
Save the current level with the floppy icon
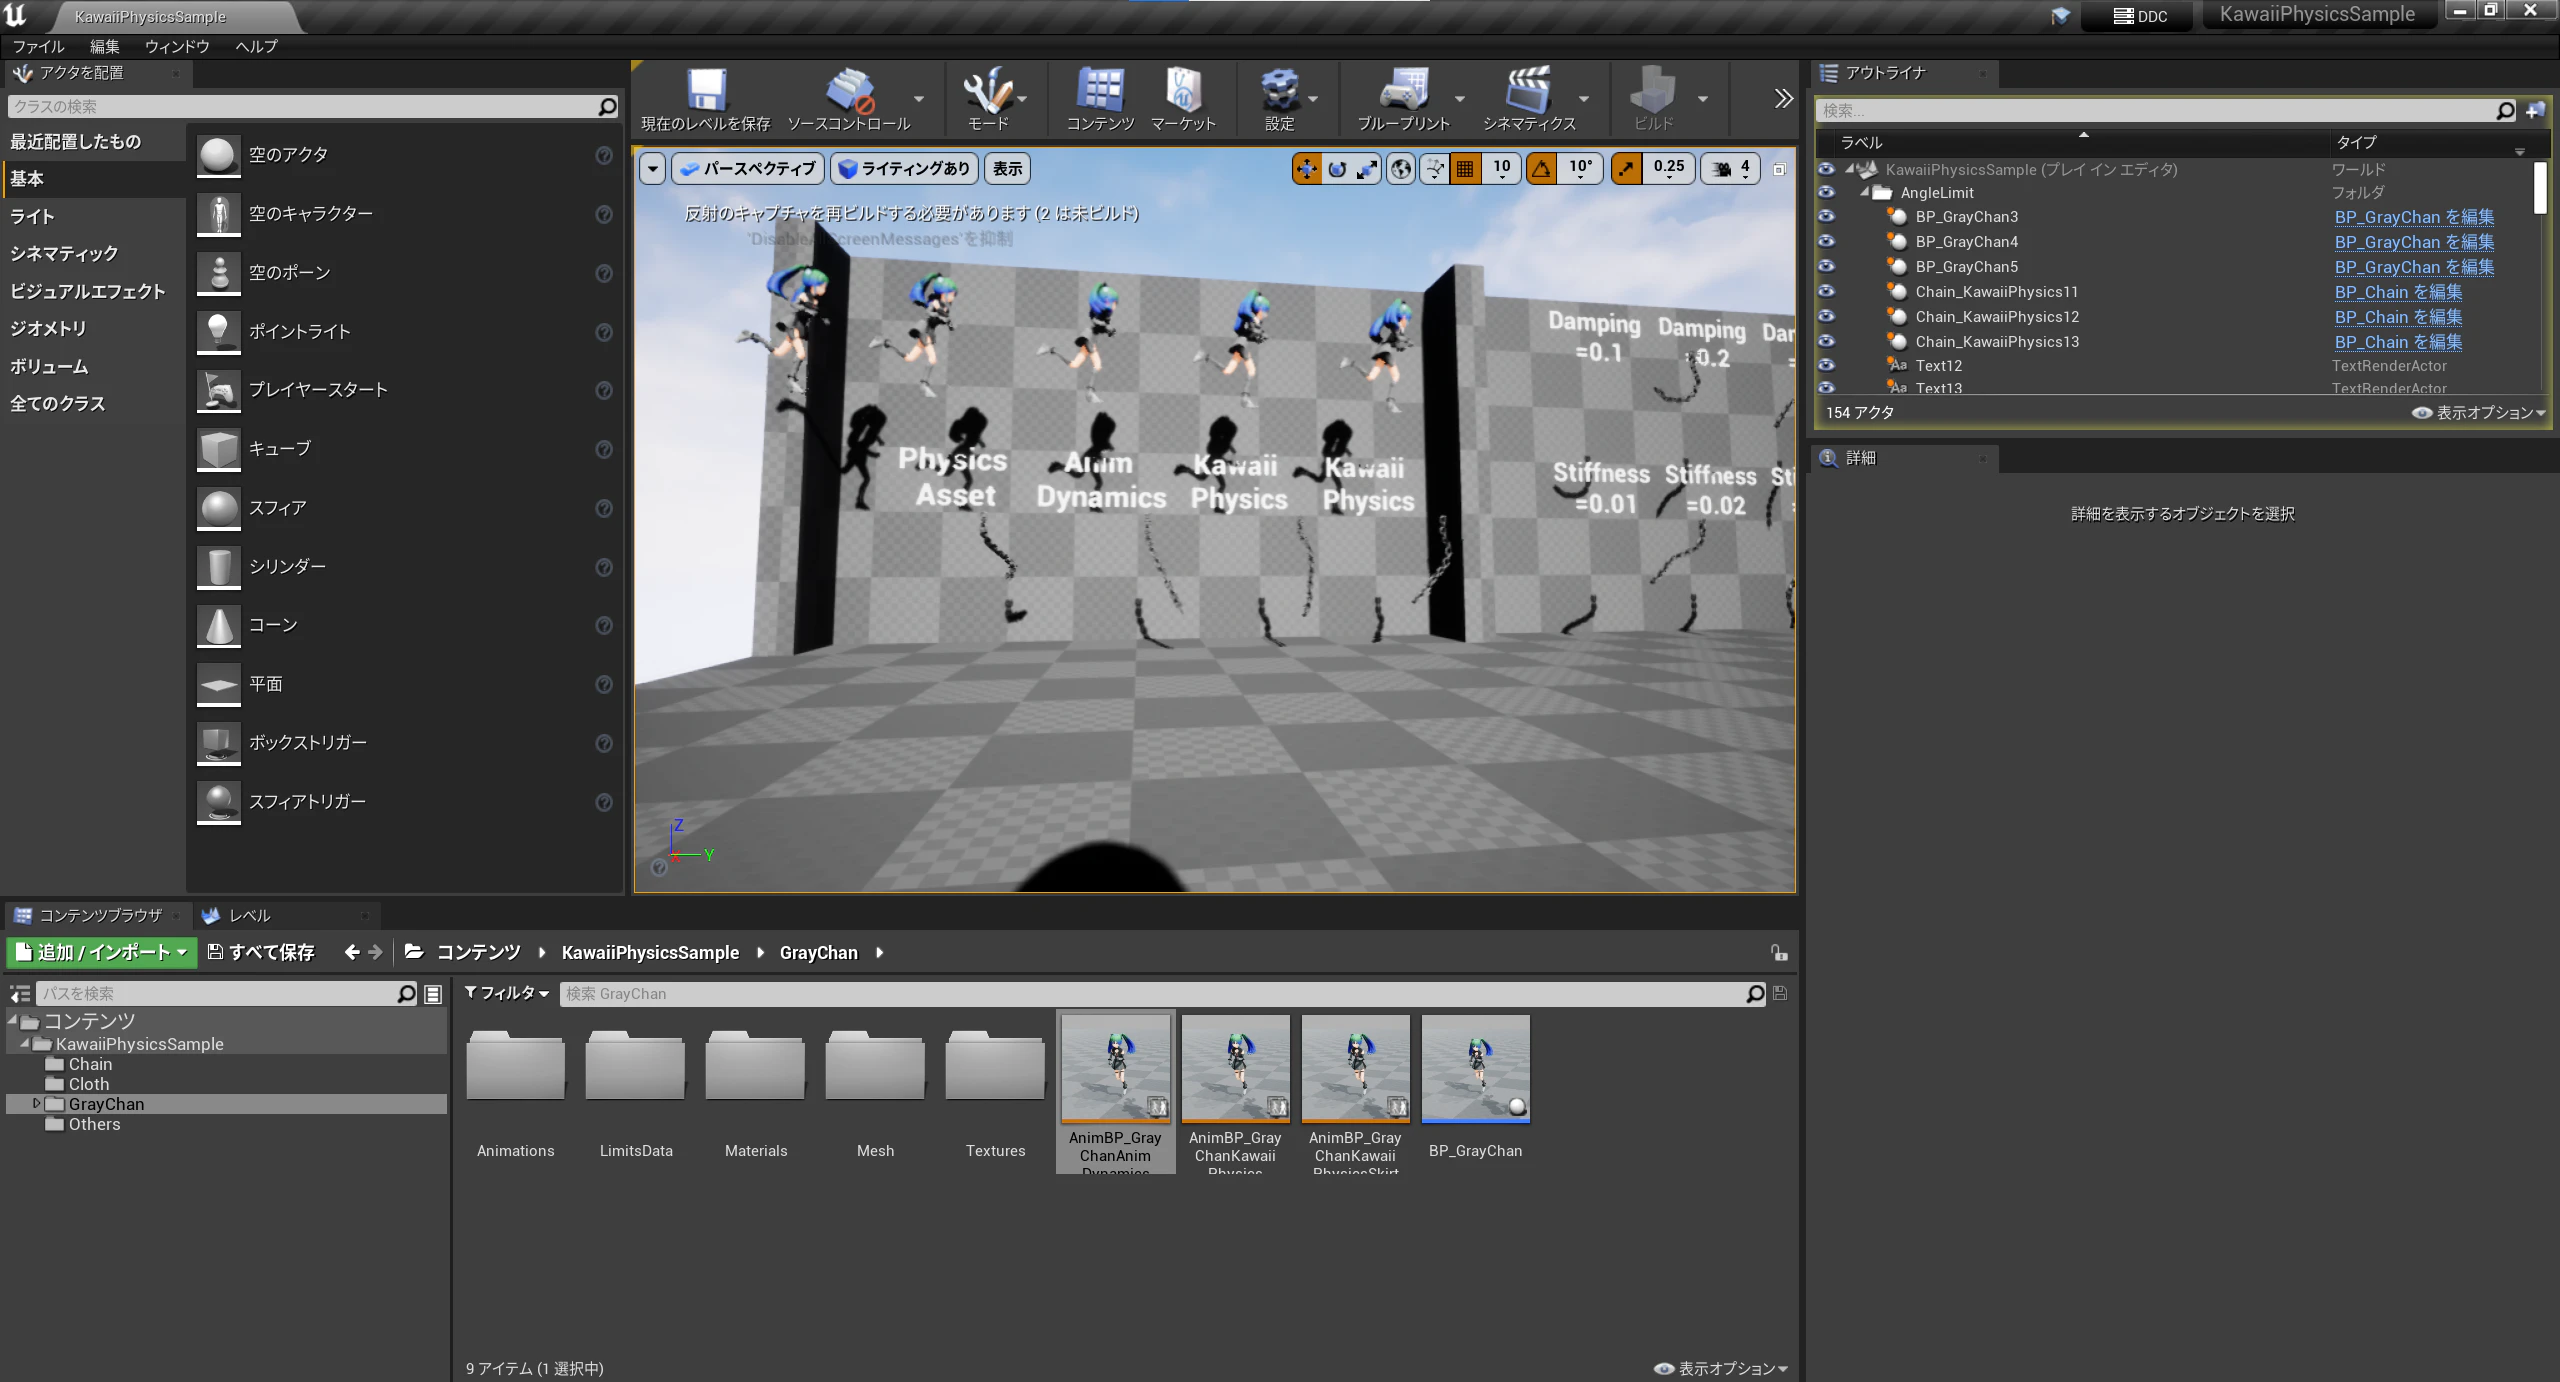[706, 99]
